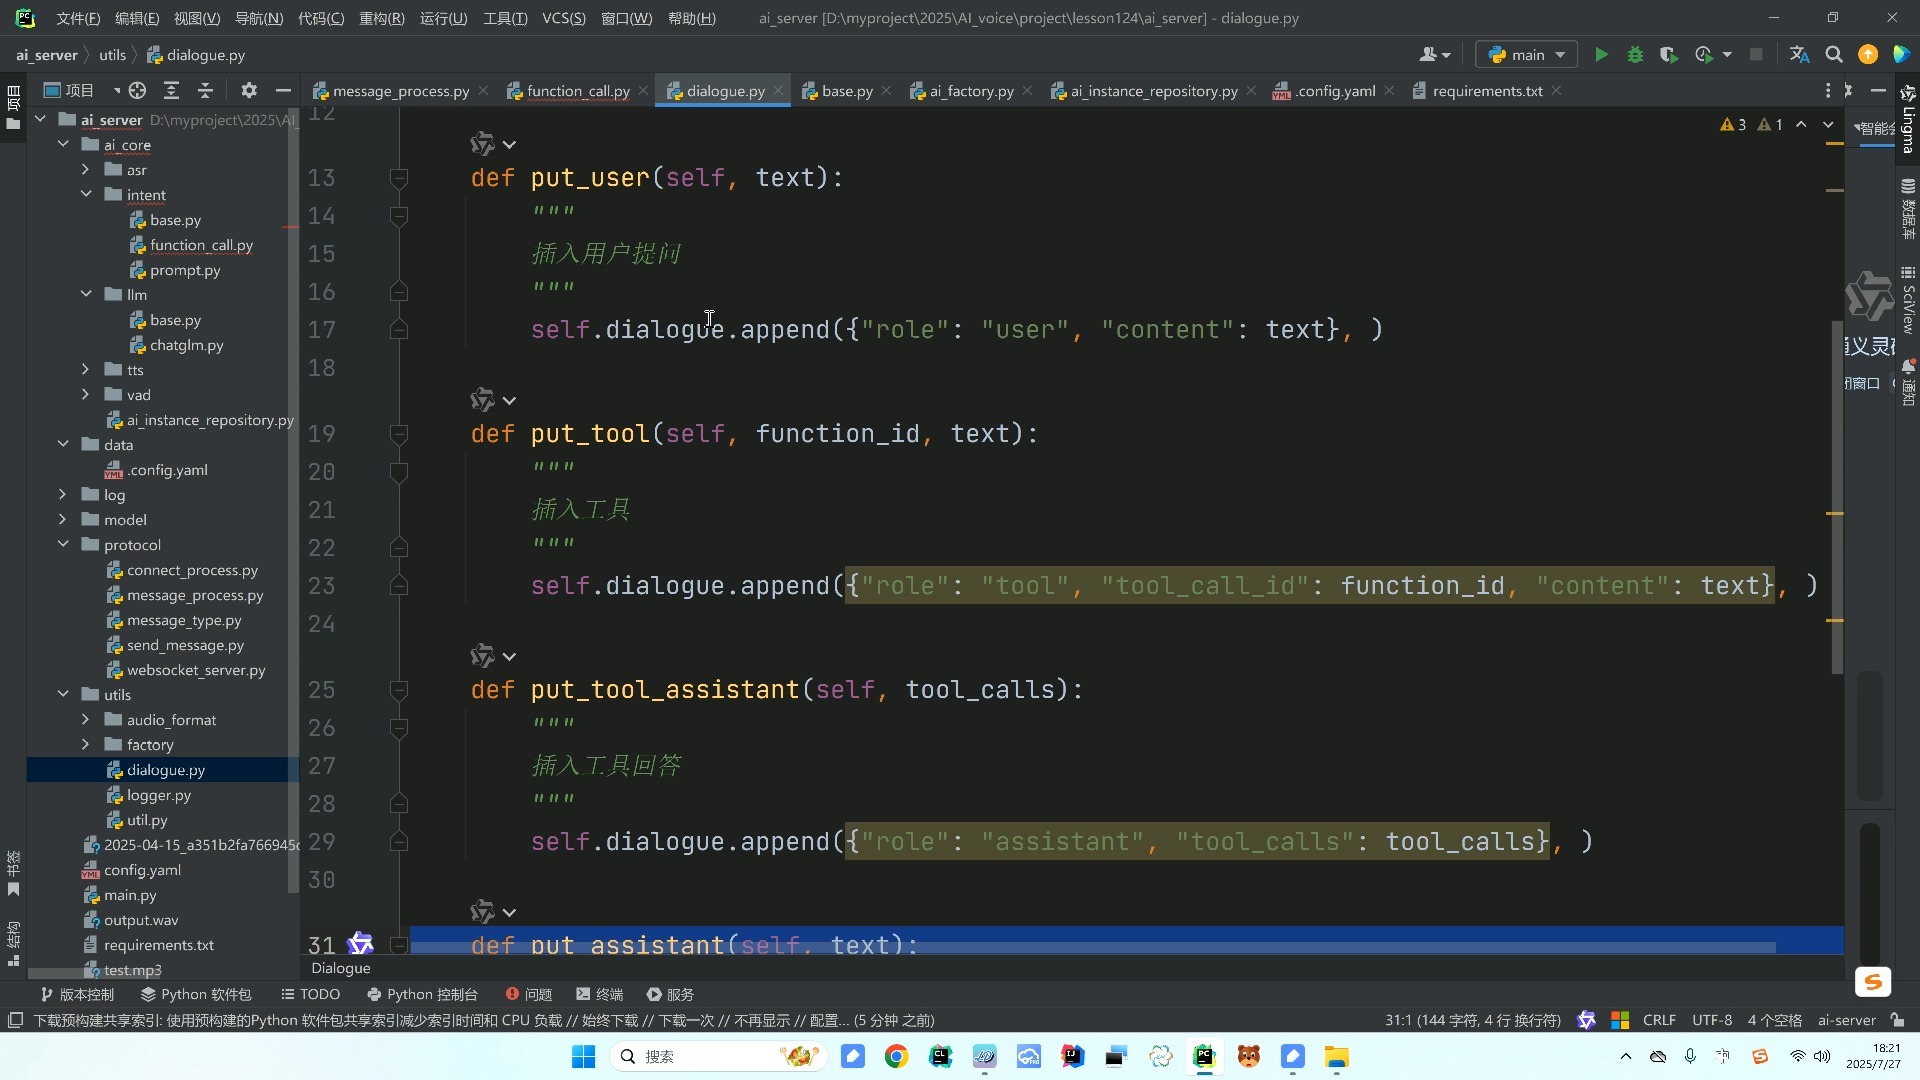Collapse the protocol folder
The height and width of the screenshot is (1080, 1920).
(63, 544)
